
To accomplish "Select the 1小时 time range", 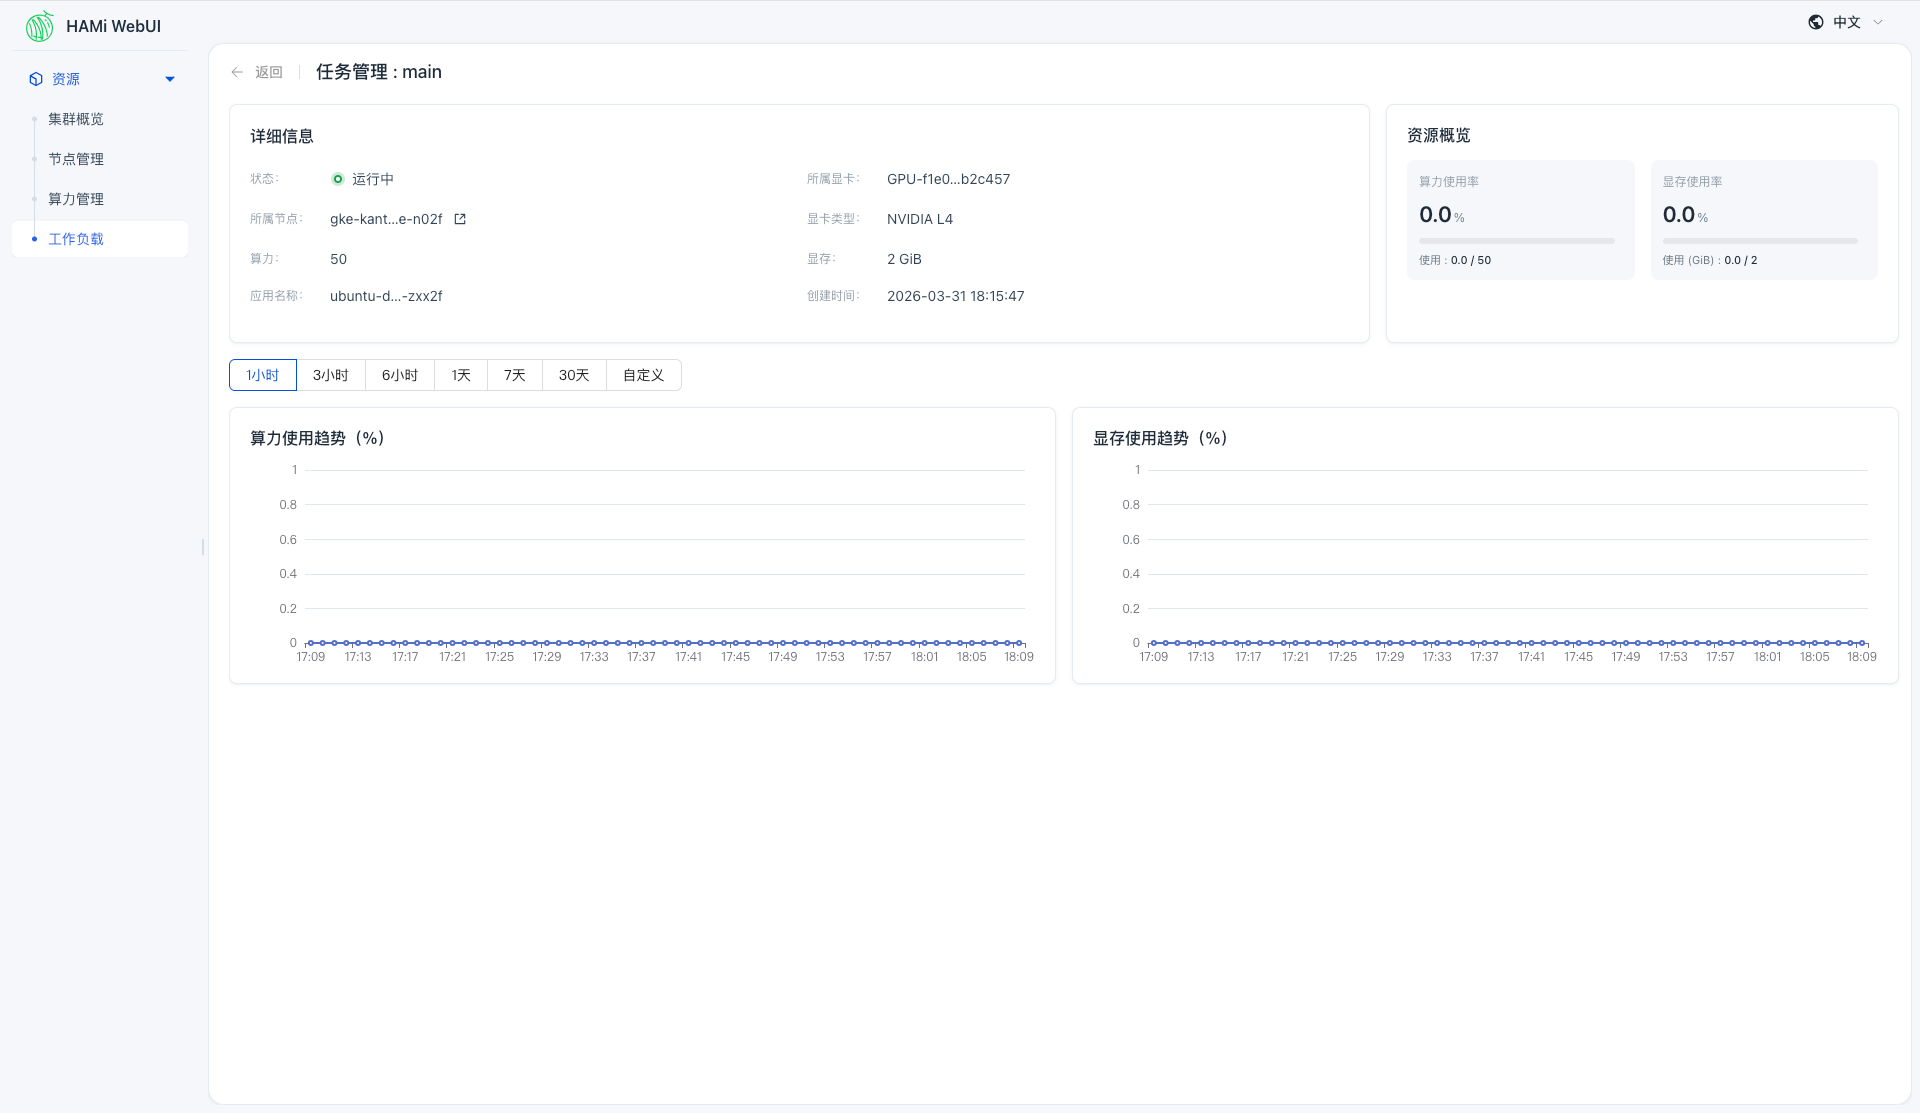I will [x=263, y=375].
